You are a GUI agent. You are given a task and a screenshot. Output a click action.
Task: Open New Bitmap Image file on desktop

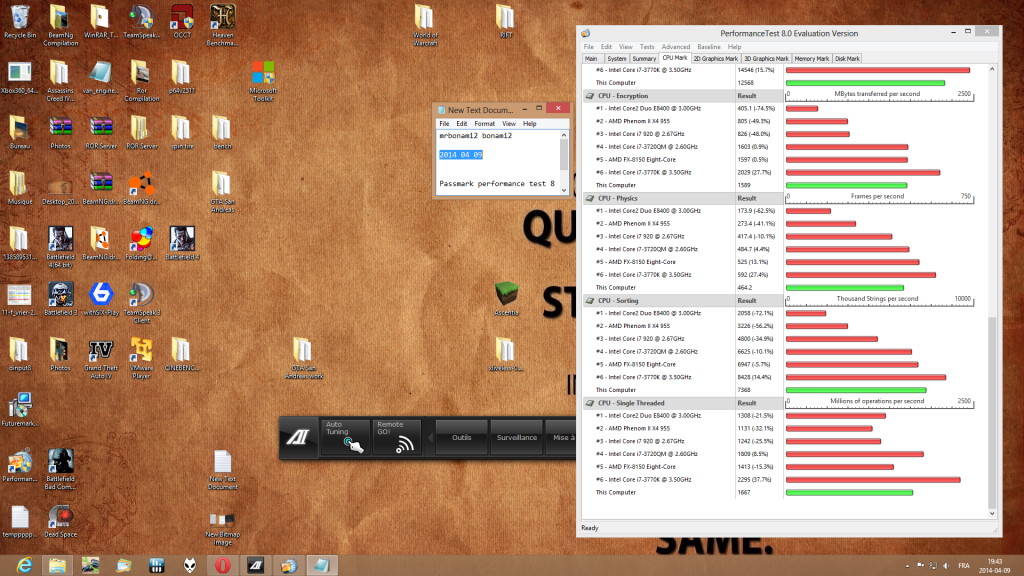coord(223,528)
